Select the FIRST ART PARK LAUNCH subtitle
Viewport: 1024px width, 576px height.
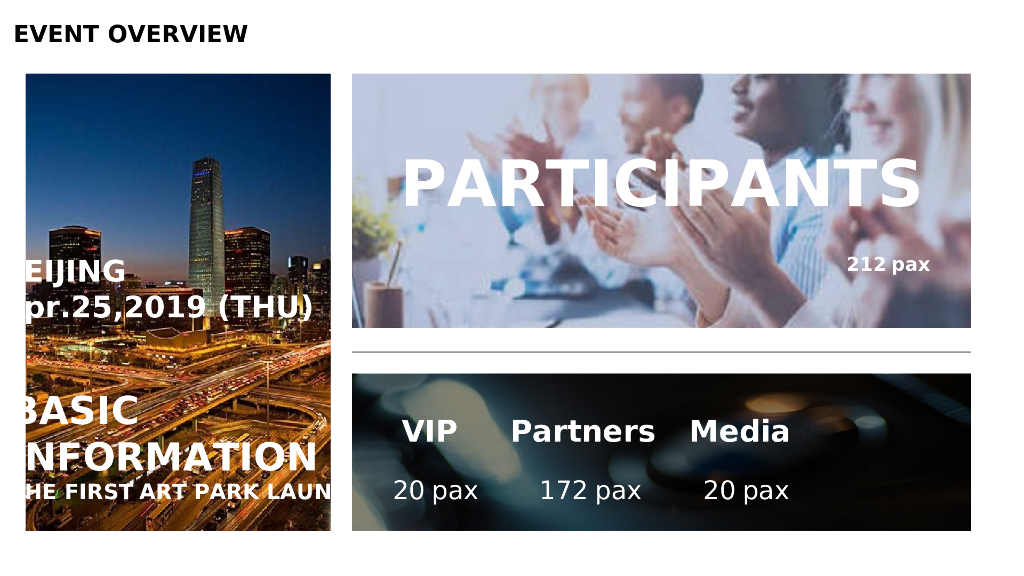[178, 492]
